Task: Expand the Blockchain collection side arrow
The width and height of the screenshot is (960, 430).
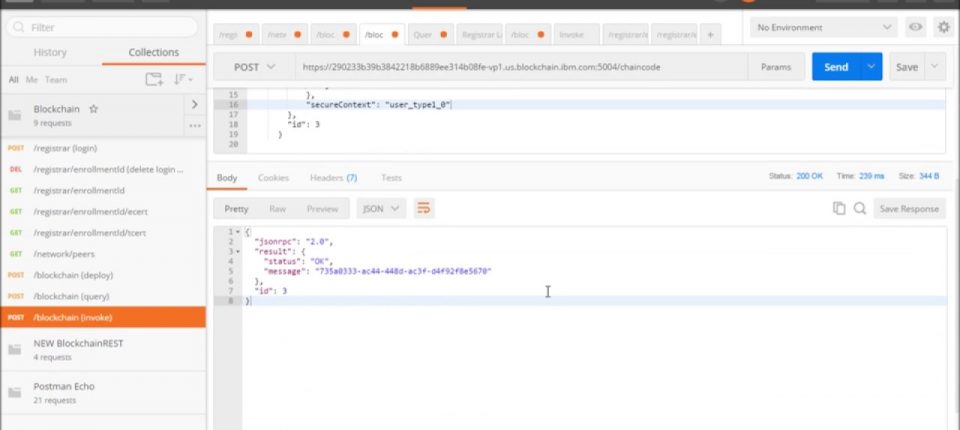Action: [x=194, y=104]
